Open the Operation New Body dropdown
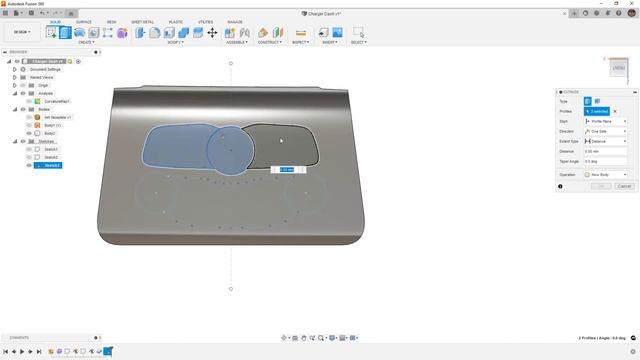The image size is (640, 360). click(x=605, y=175)
